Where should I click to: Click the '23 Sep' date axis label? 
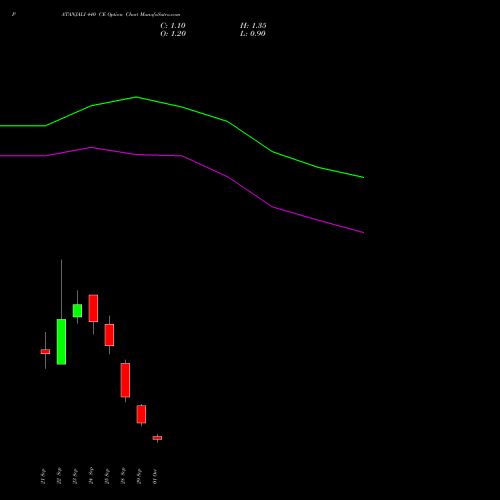75,476
